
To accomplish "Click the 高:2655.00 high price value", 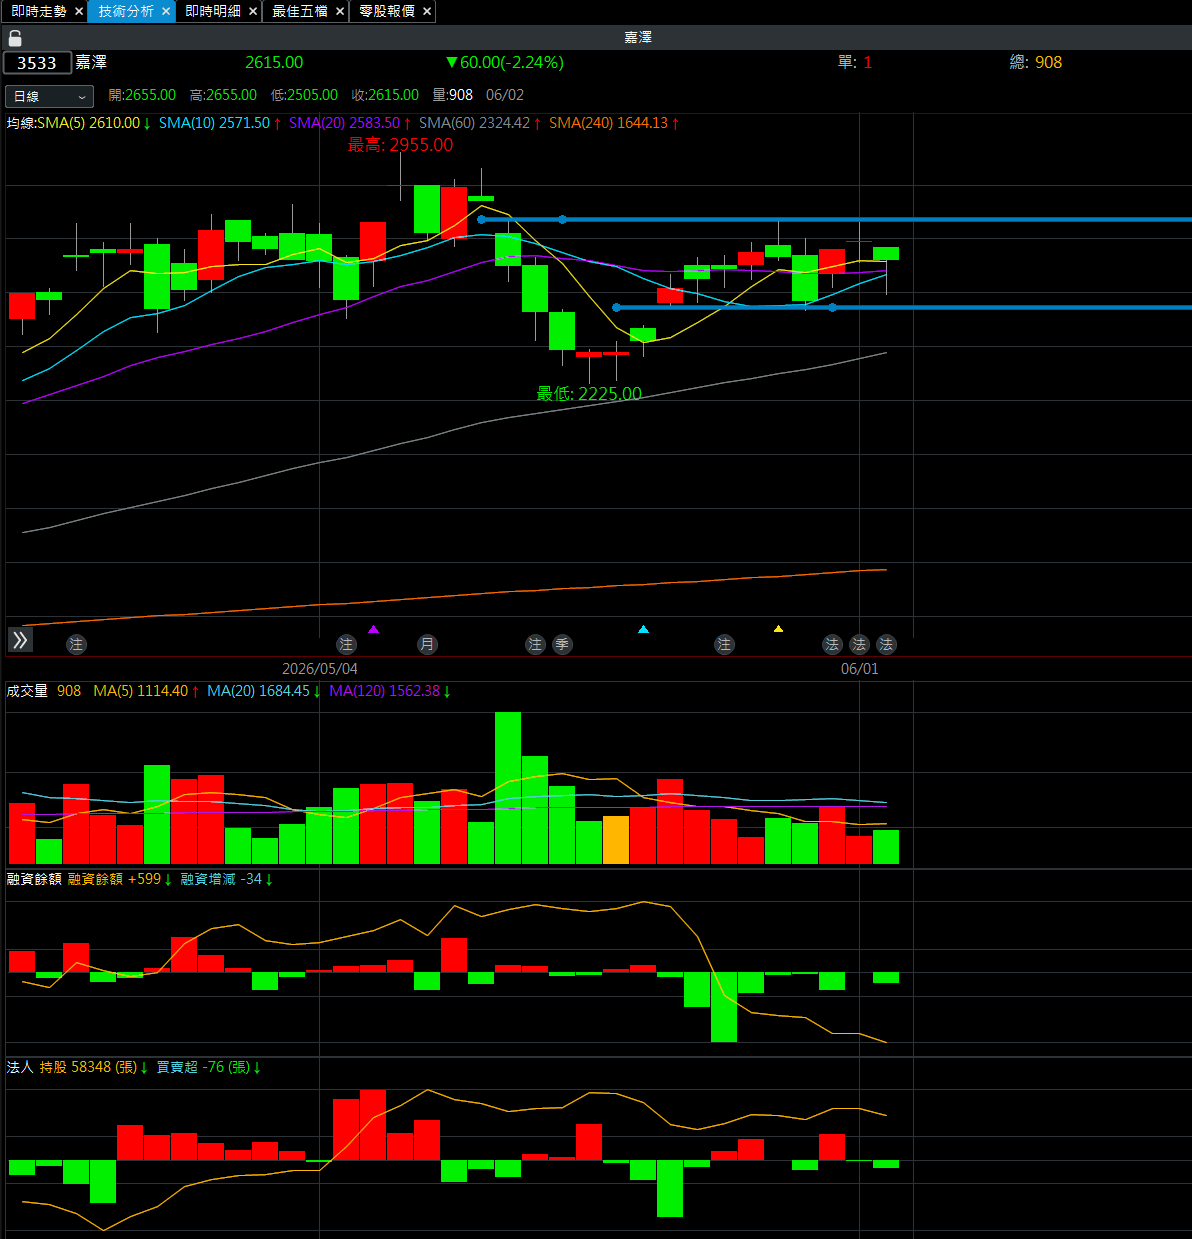I will click(x=223, y=95).
